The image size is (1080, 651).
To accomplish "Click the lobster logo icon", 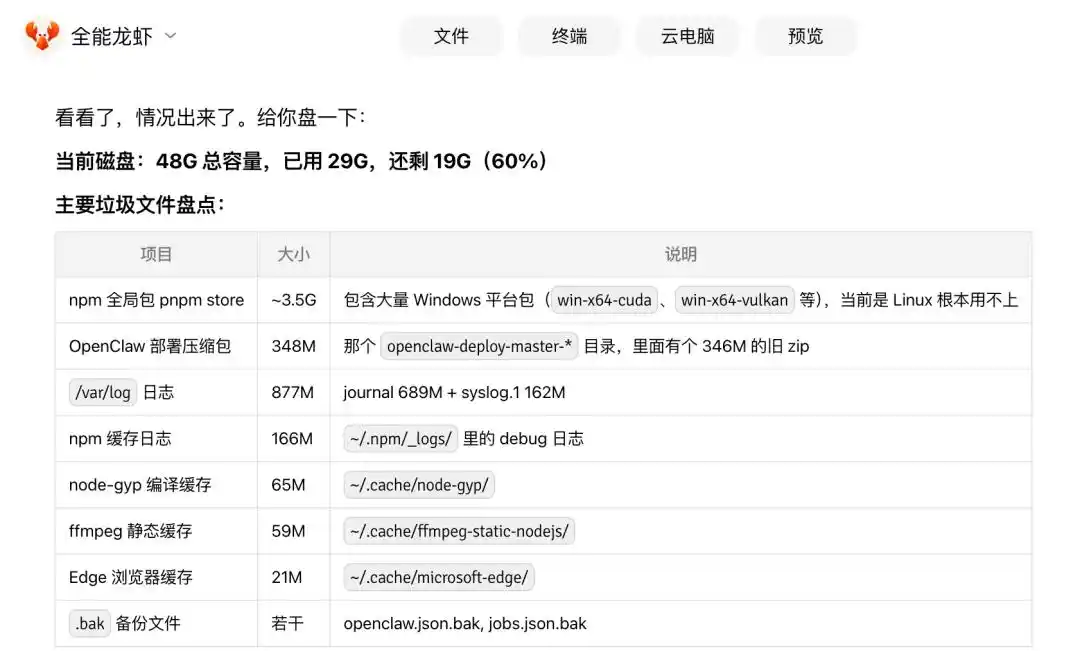I will point(42,35).
